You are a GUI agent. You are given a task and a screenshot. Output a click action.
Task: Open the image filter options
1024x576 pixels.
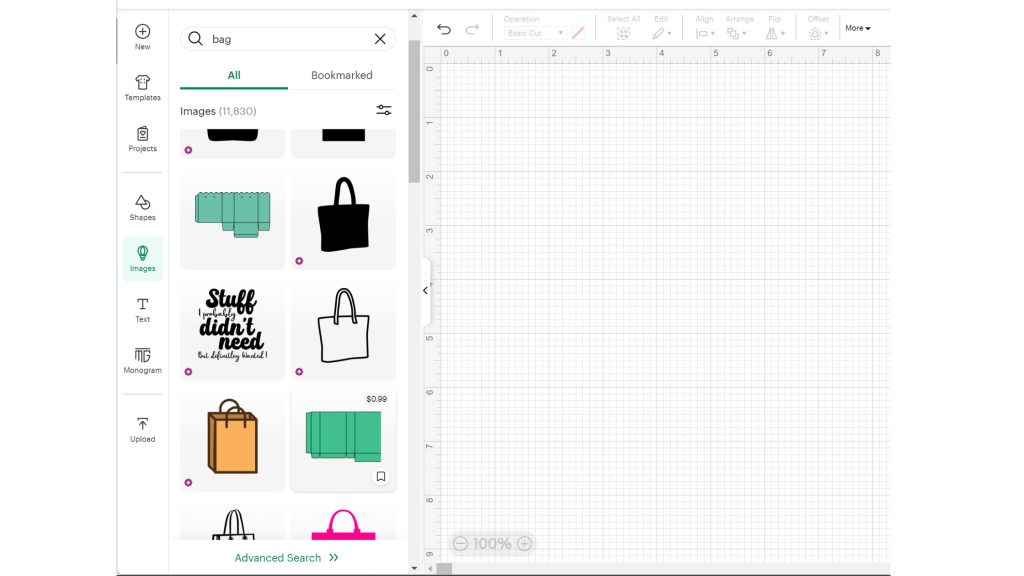point(383,110)
